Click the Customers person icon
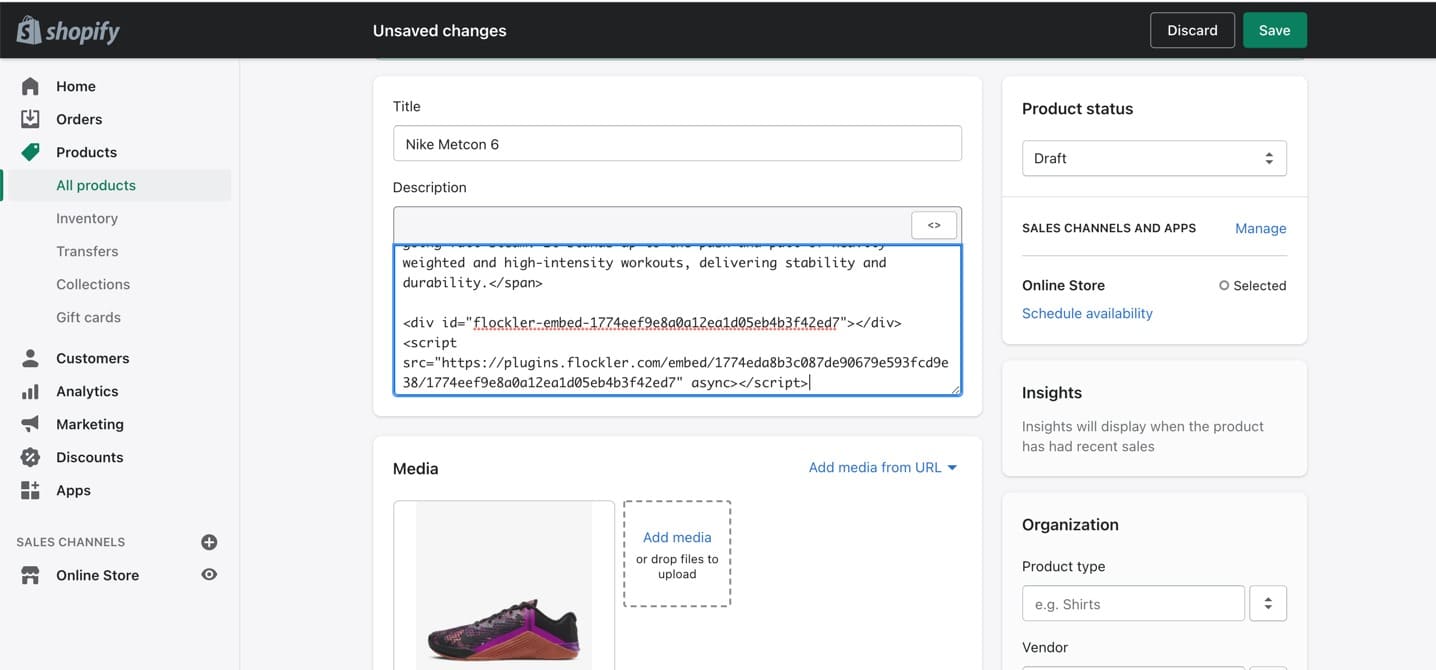 coord(30,358)
